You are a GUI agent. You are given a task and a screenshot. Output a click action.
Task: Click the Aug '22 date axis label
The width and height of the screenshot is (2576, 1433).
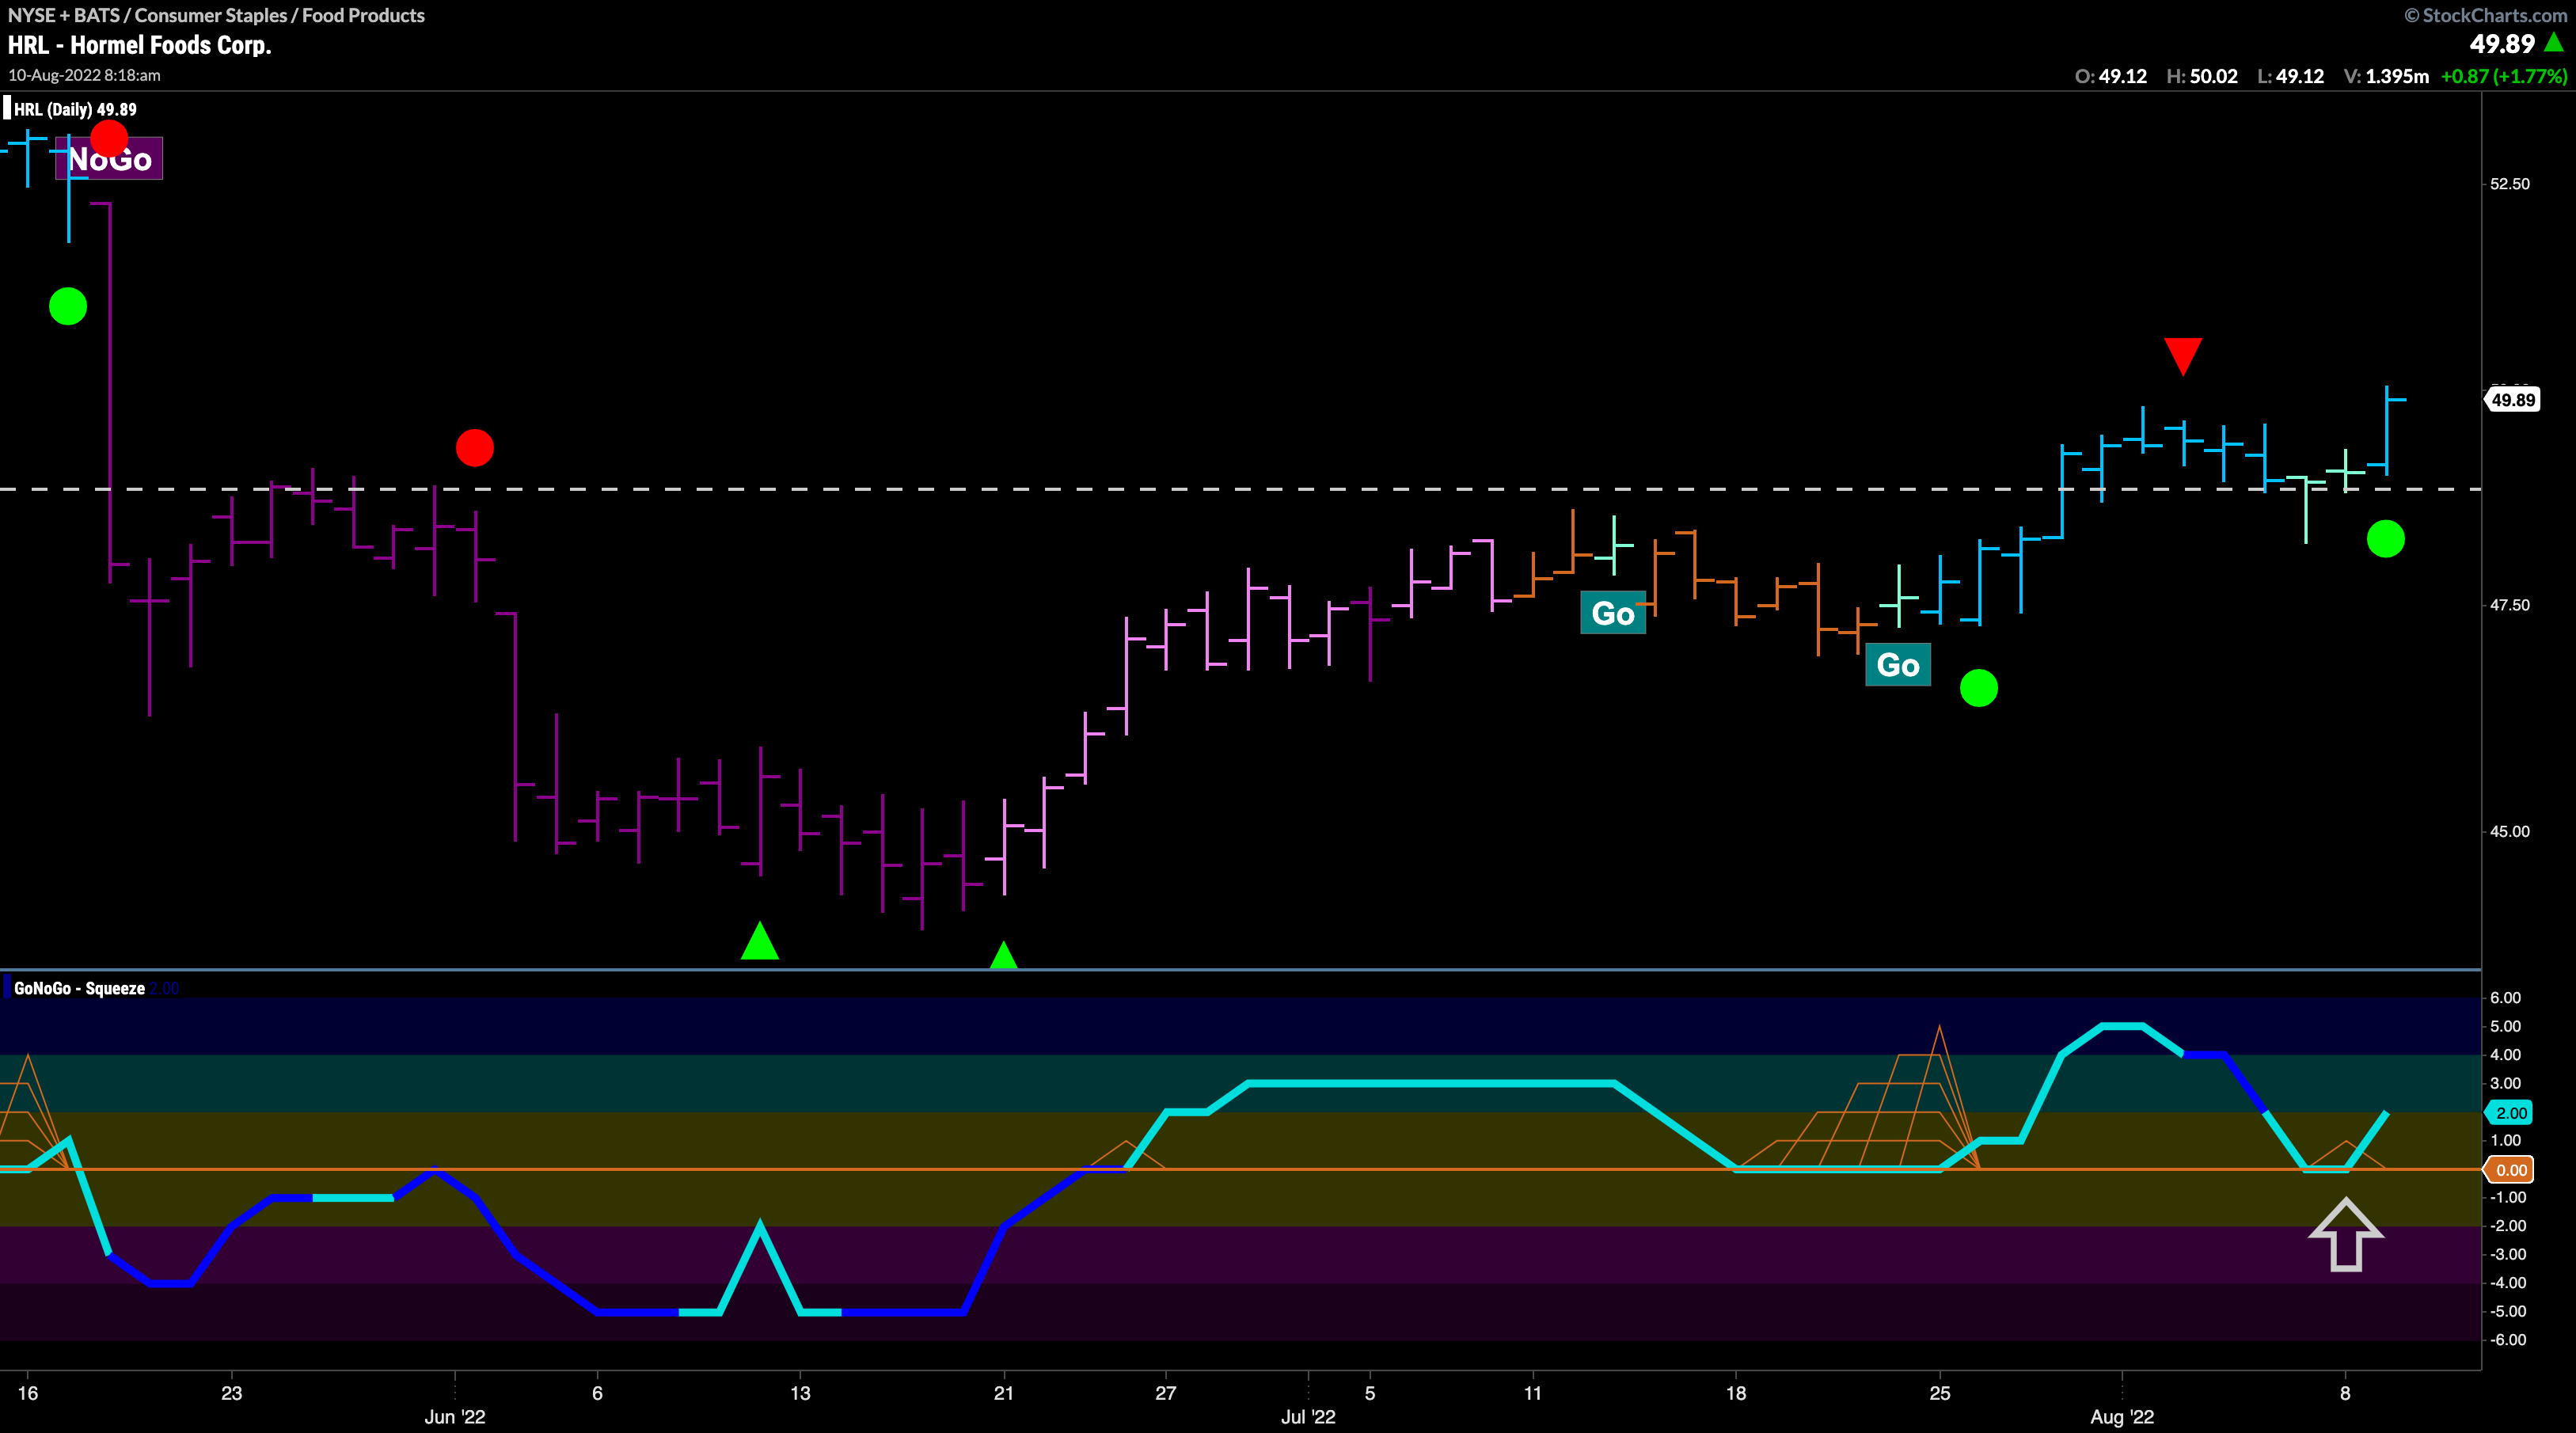click(x=2122, y=1417)
